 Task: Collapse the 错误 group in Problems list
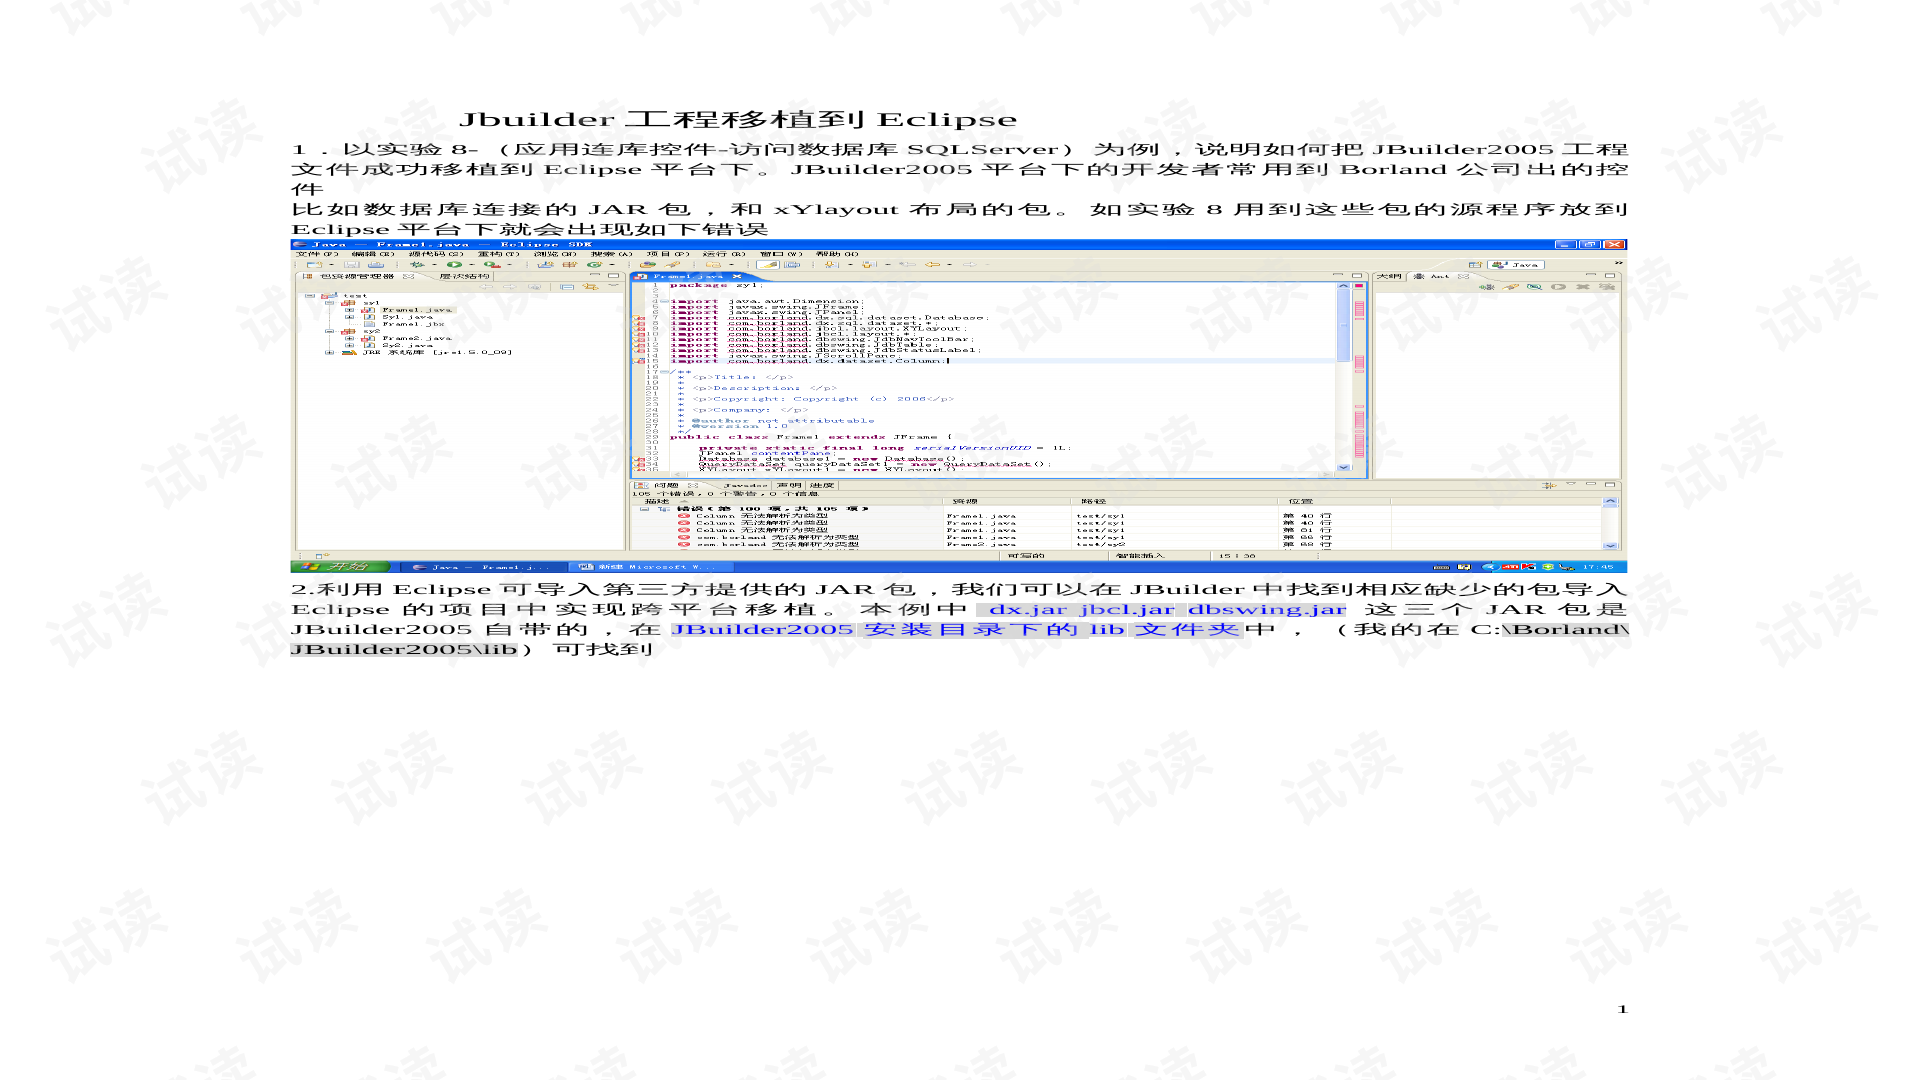[x=645, y=509]
